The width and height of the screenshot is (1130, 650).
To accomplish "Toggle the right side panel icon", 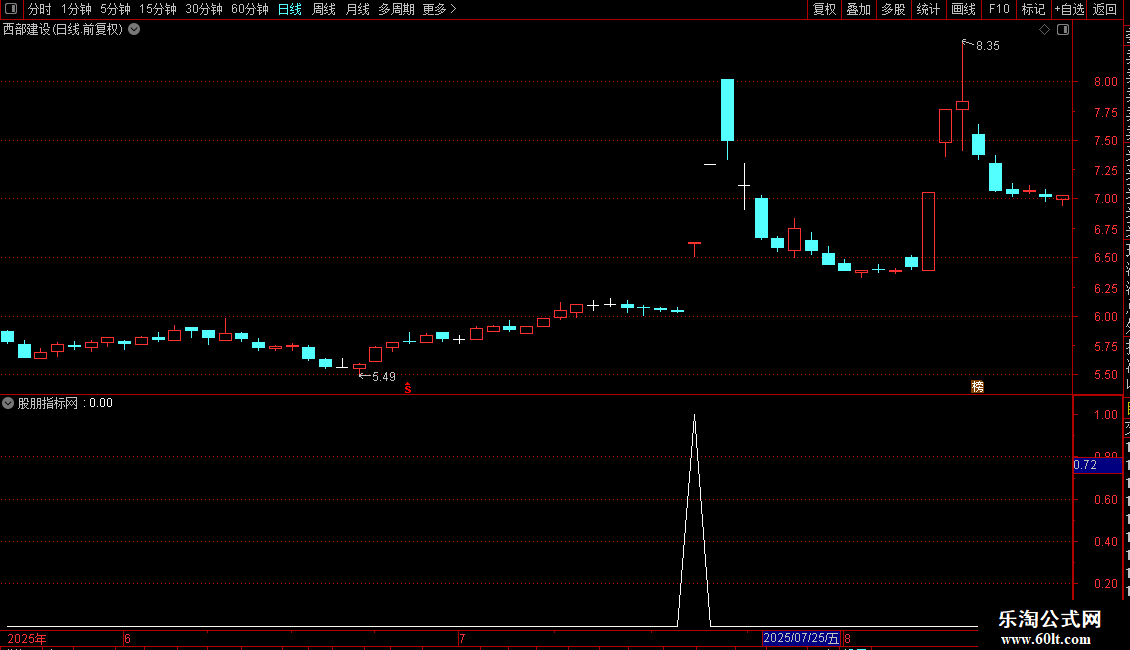I will coord(1063,30).
